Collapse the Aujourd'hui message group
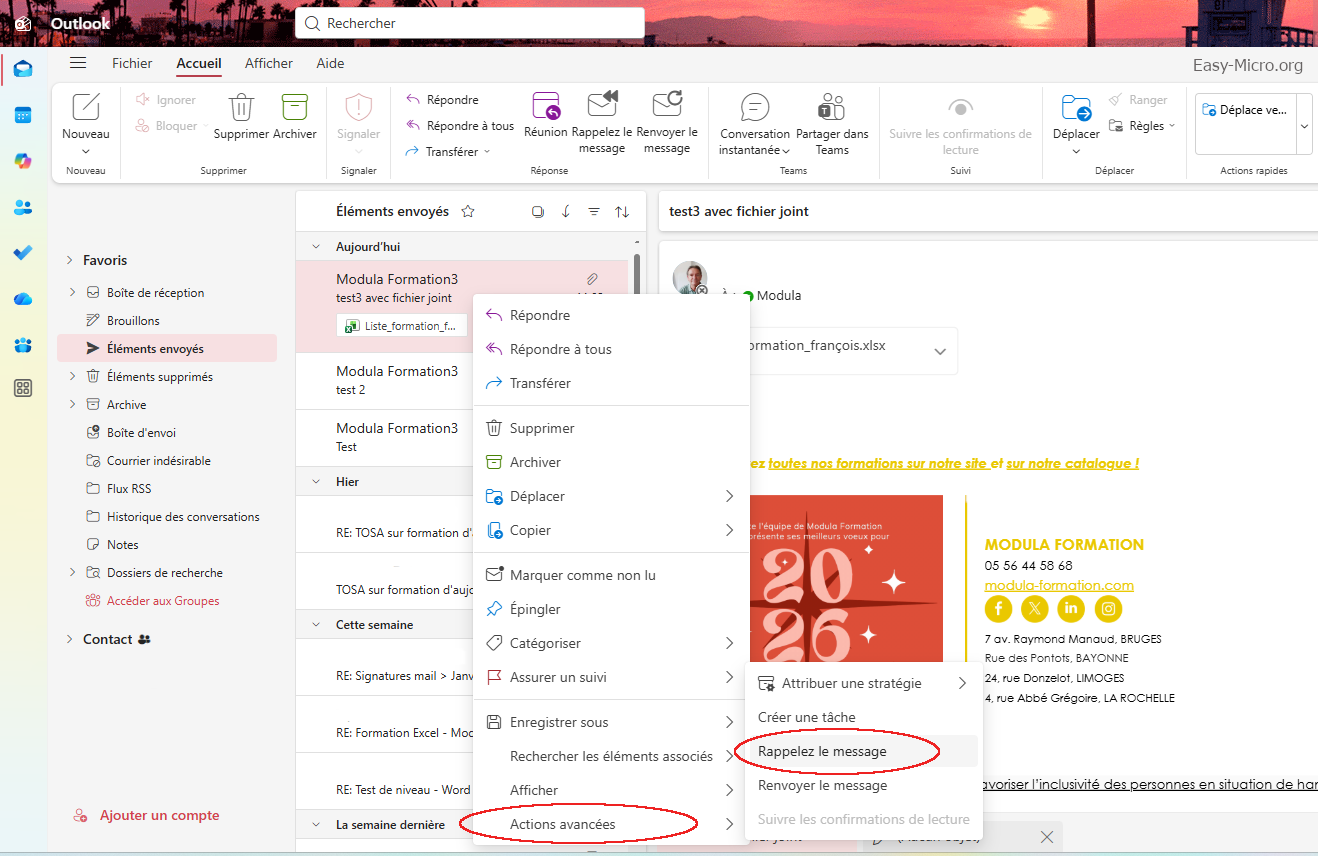1318x856 pixels. point(316,247)
